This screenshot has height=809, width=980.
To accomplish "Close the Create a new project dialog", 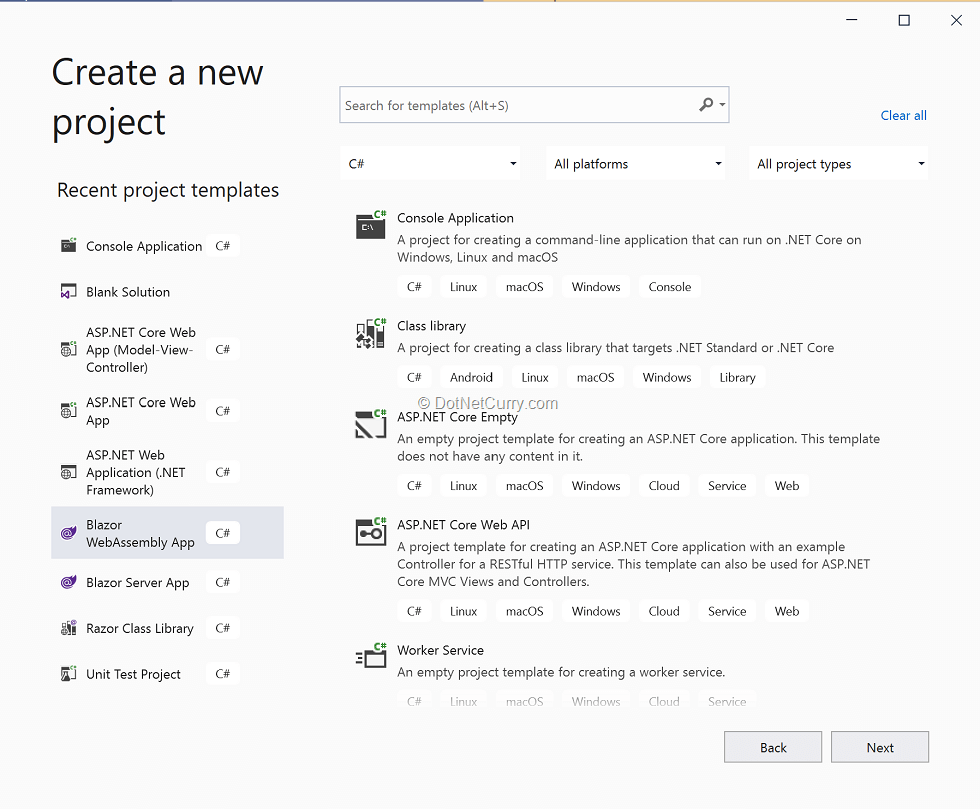I will pyautogui.click(x=956, y=21).
